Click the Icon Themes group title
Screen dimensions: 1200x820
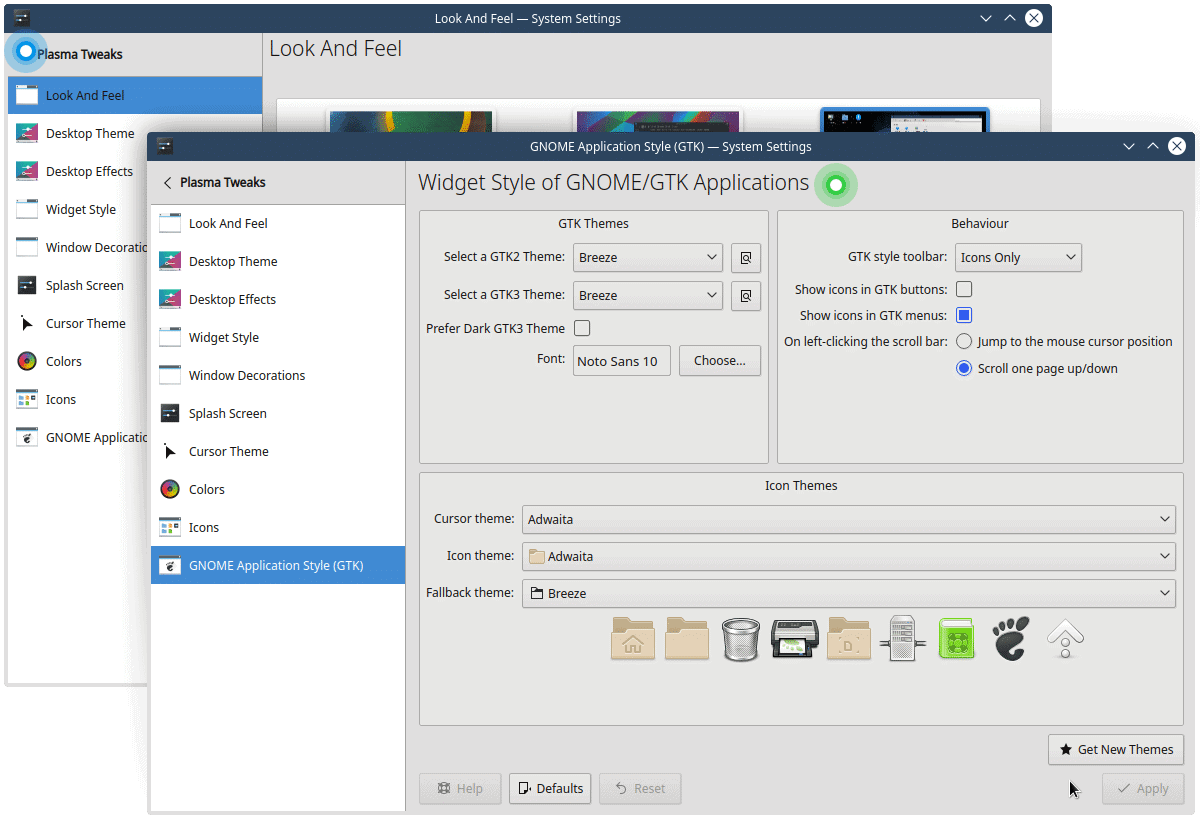(801, 486)
